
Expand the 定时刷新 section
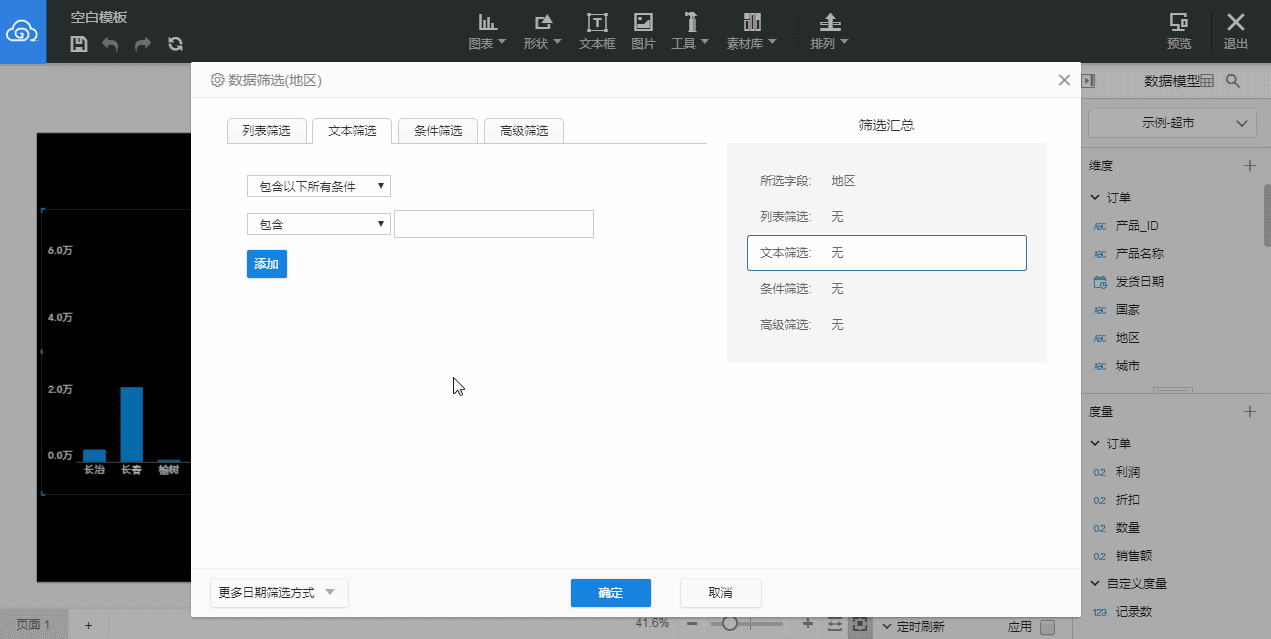click(887, 627)
